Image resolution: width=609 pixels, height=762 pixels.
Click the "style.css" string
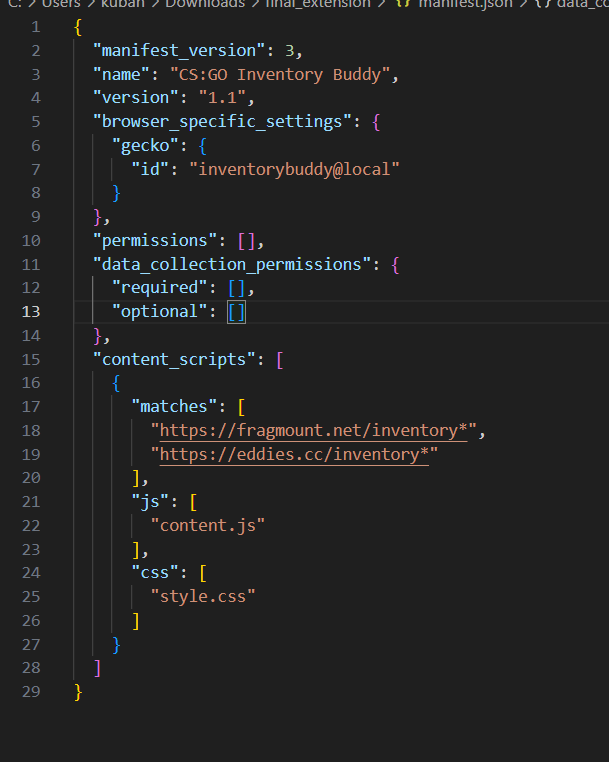[x=203, y=597]
